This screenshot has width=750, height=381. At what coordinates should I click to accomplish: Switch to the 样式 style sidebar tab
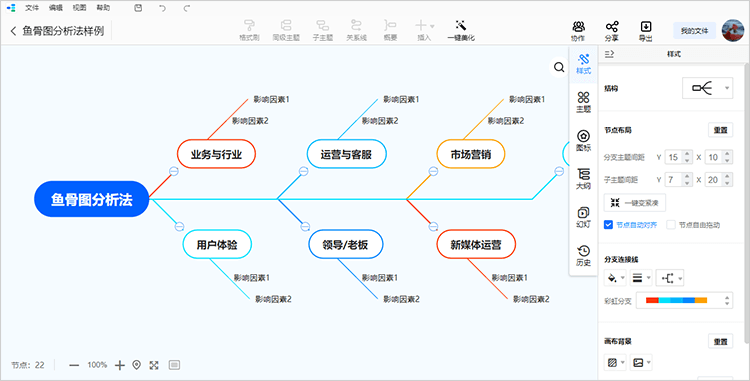click(x=583, y=65)
